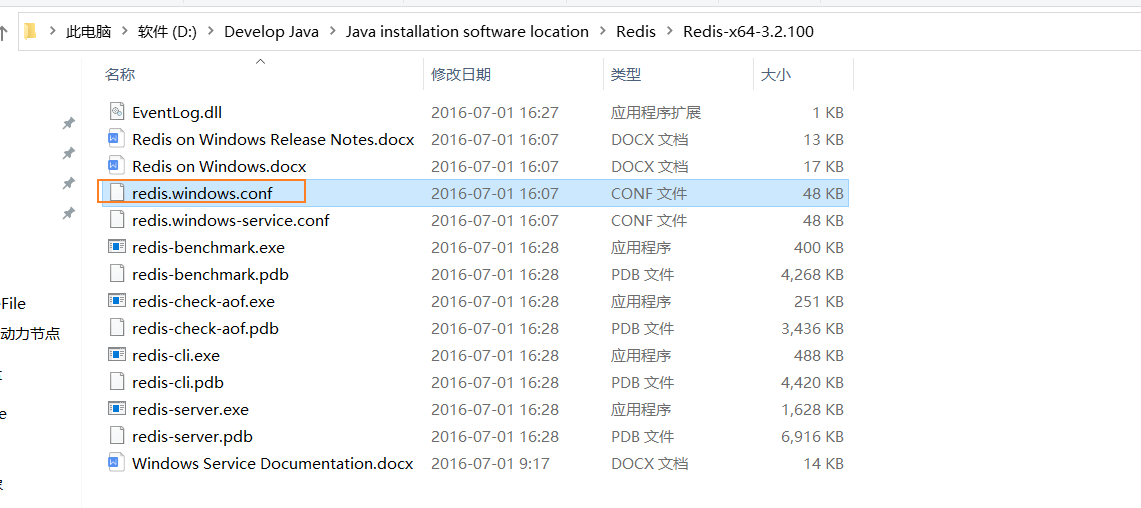
Task: Select file name EventLog.dll
Action: pyautogui.click(x=177, y=113)
